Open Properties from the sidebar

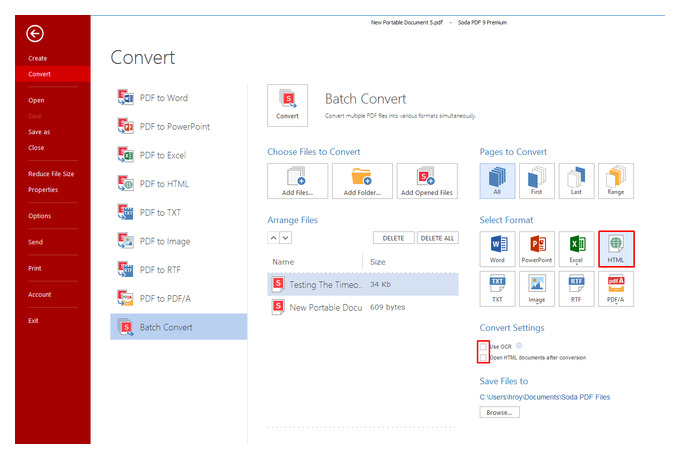(43, 190)
